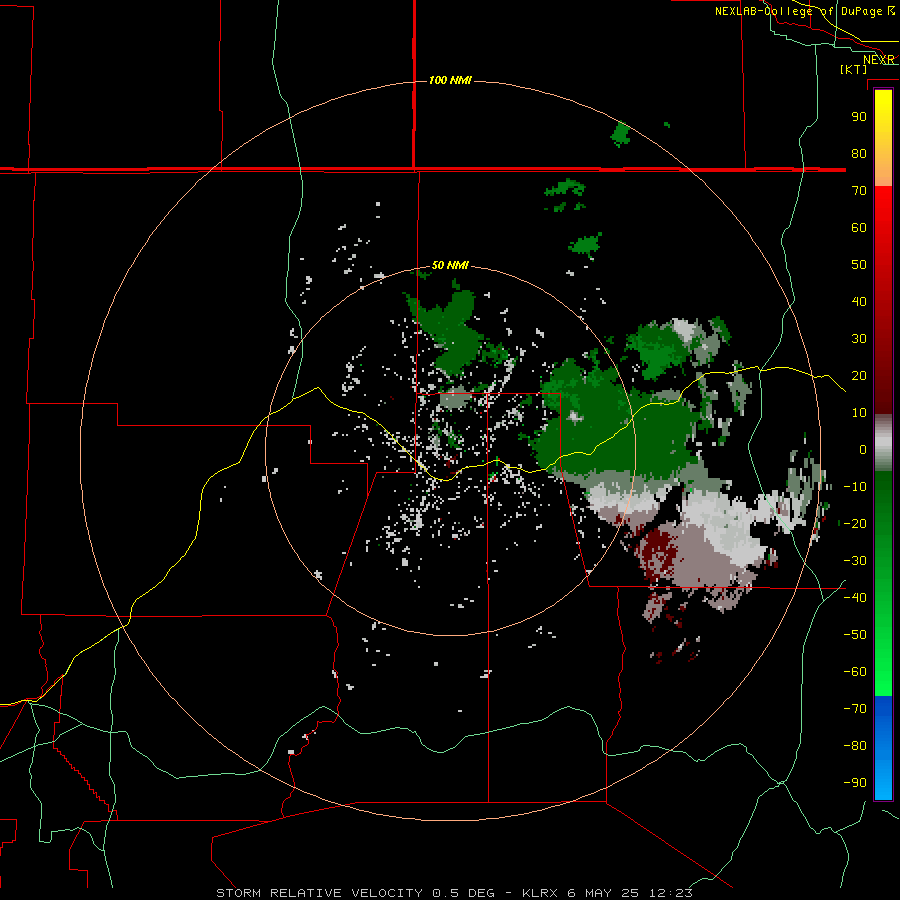Click the STORM RELATIVE VELOCITY product title
The width and height of the screenshot is (900, 900).
321,893
